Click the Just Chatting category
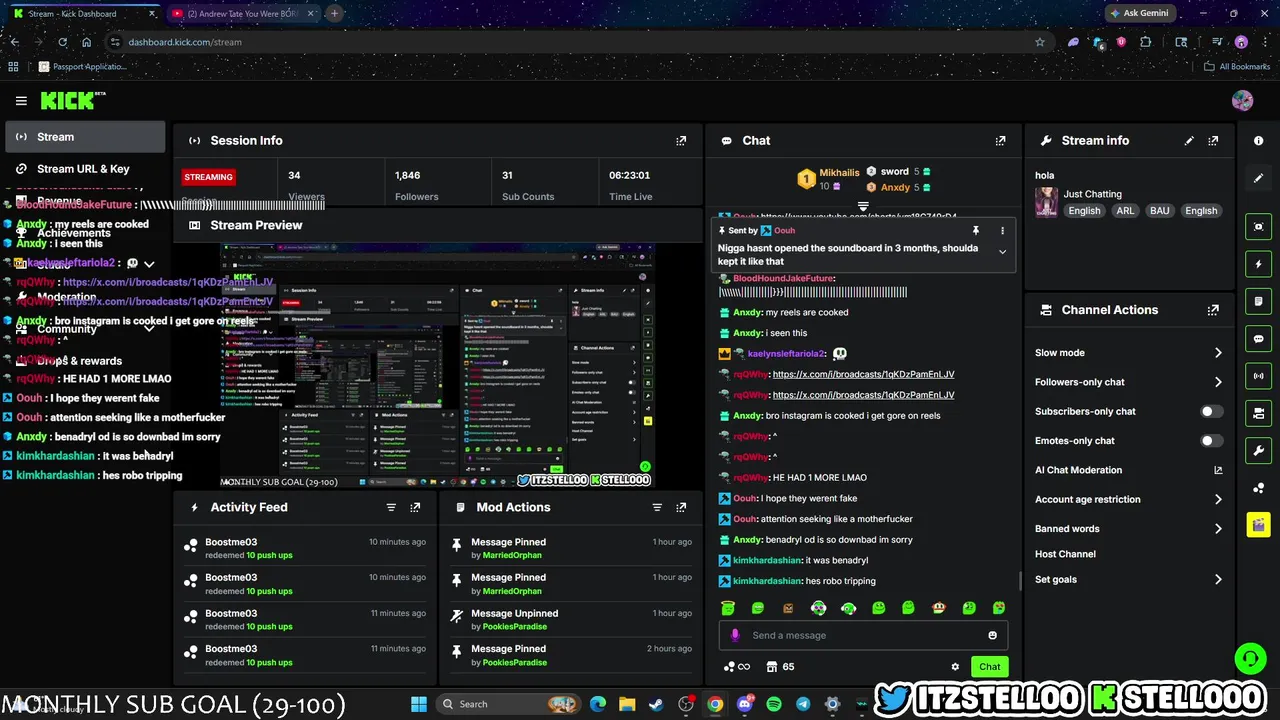 [1092, 194]
